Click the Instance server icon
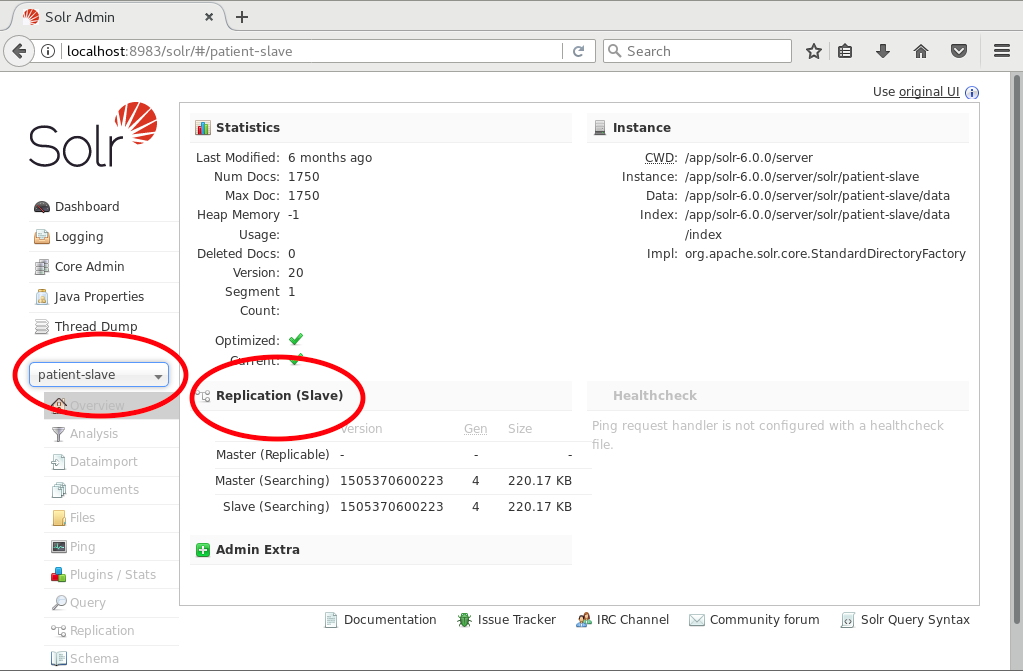 point(600,128)
